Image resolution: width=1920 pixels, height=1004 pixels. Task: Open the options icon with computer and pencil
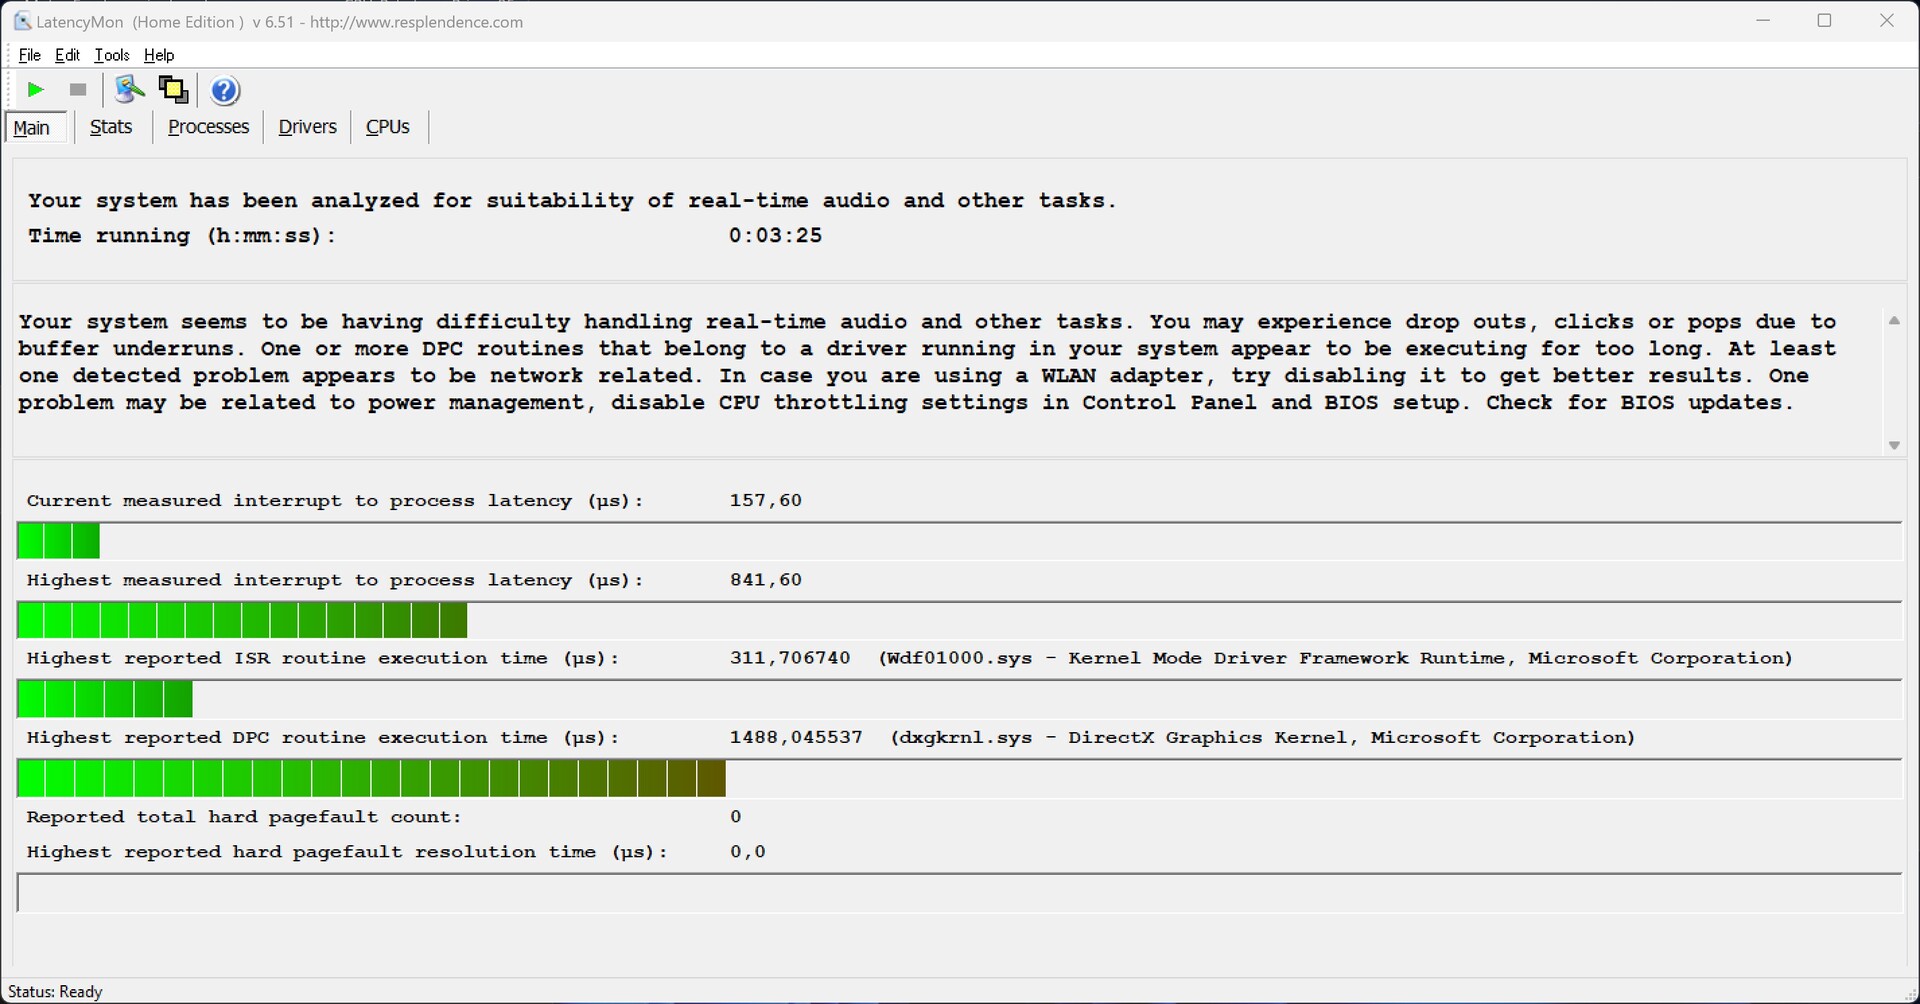[x=129, y=90]
